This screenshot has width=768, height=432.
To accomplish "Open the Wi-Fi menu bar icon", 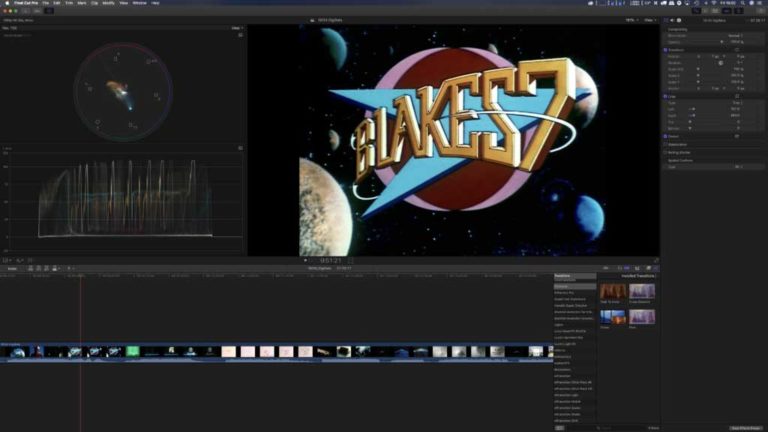I will pyautogui.click(x=713, y=3).
